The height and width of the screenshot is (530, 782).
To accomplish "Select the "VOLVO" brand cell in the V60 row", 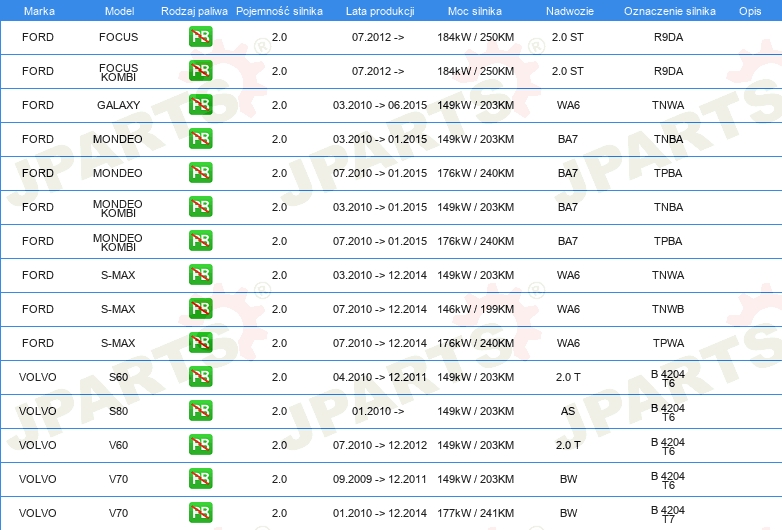I will click(38, 445).
